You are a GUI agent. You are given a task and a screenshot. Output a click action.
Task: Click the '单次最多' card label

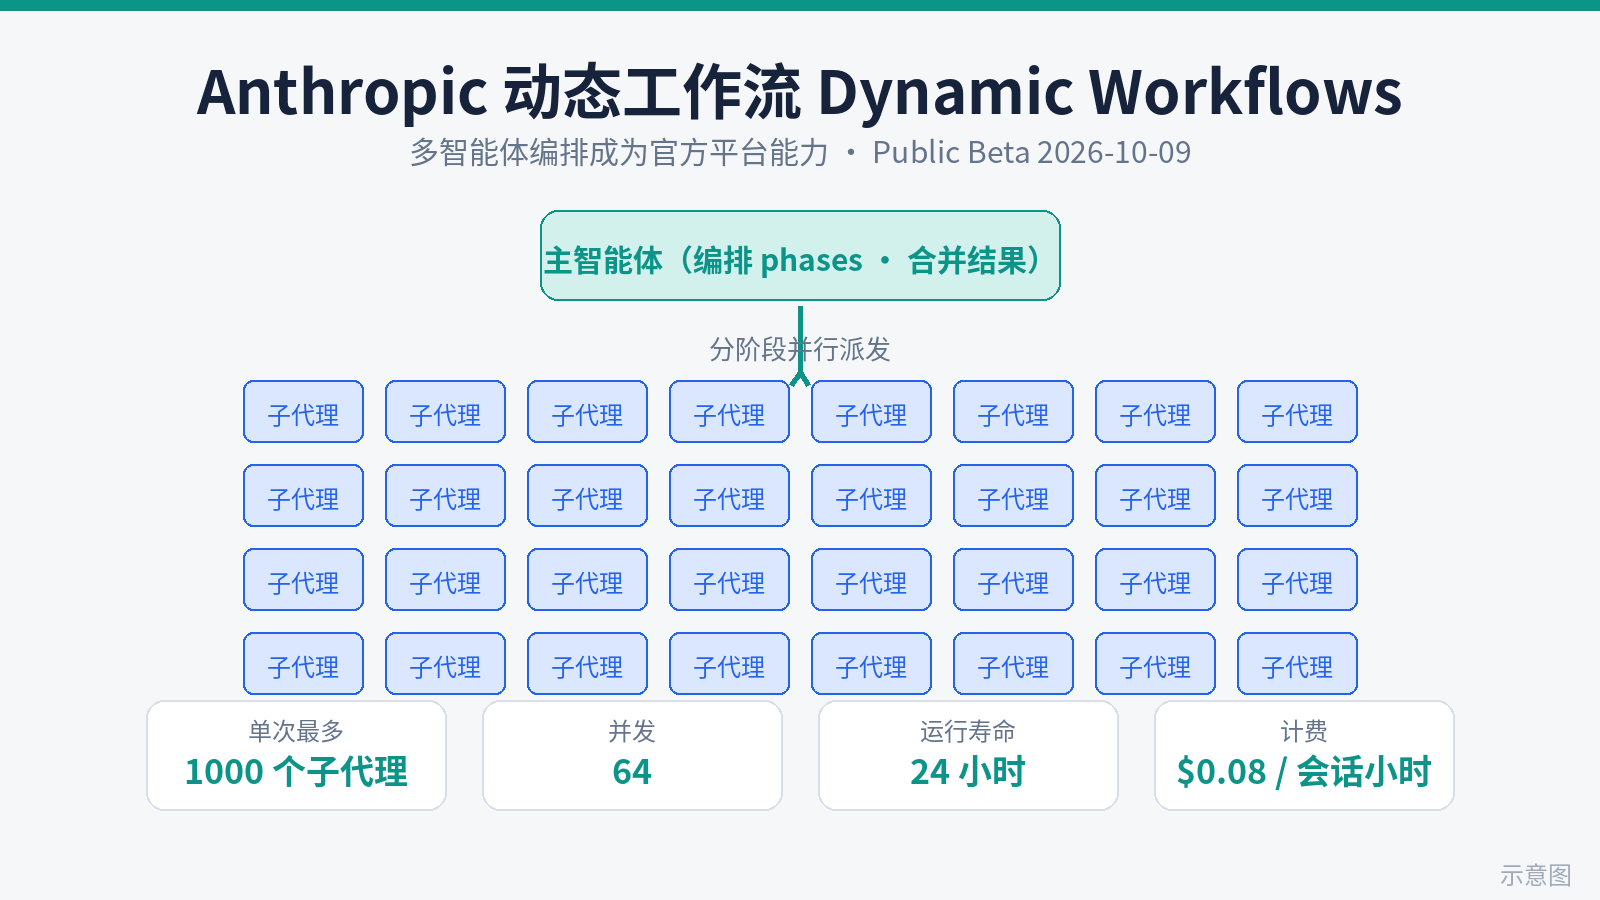tap(296, 731)
